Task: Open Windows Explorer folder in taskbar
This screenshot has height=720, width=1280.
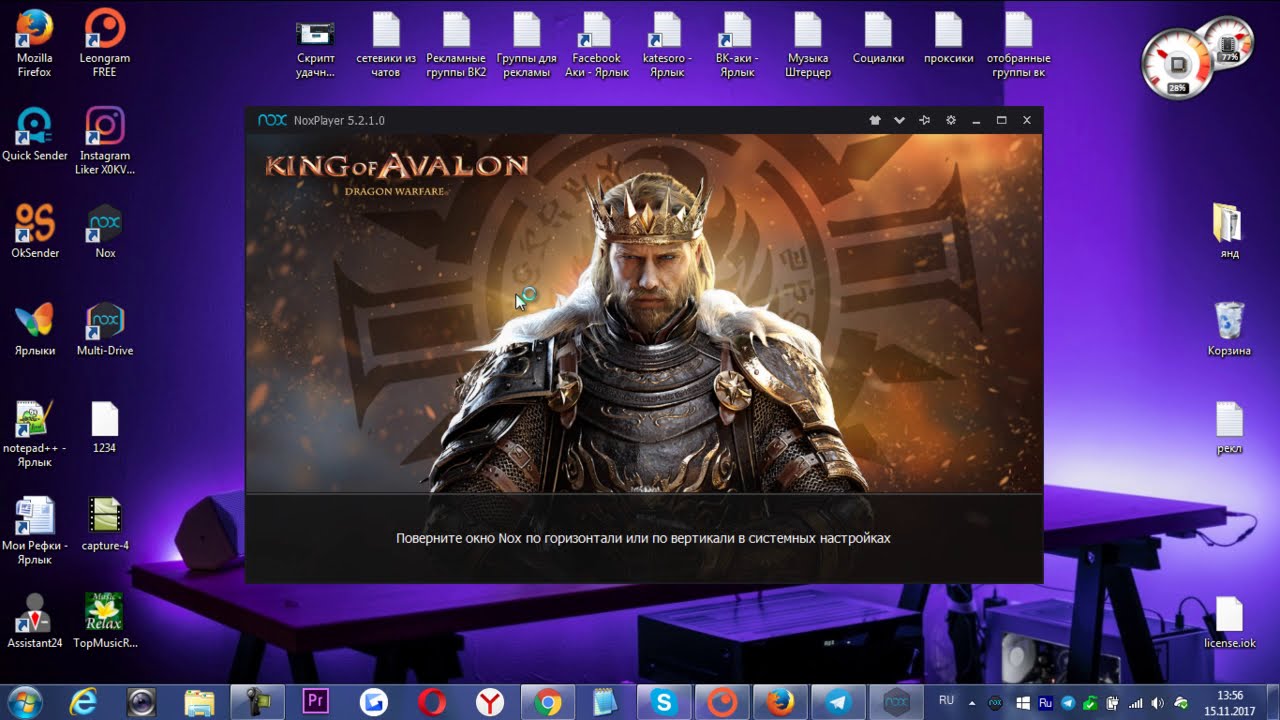Action: tap(199, 703)
